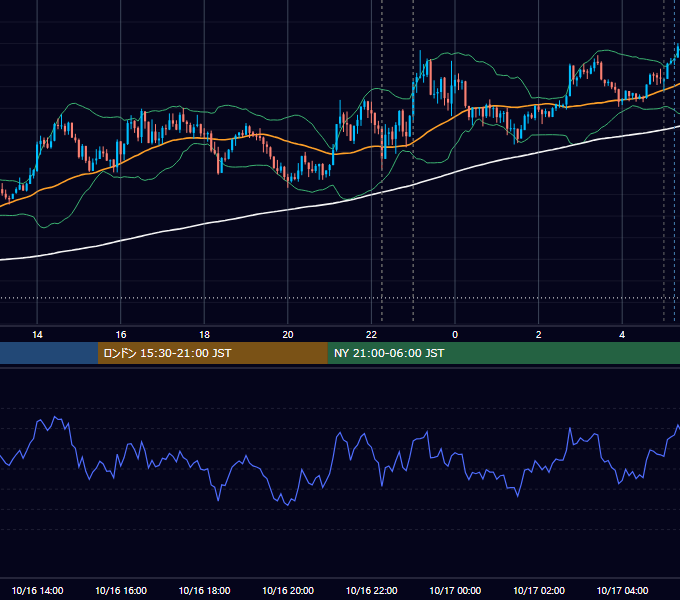Click the 10/17 02:00 date label
This screenshot has height=600, width=680.
point(539,590)
